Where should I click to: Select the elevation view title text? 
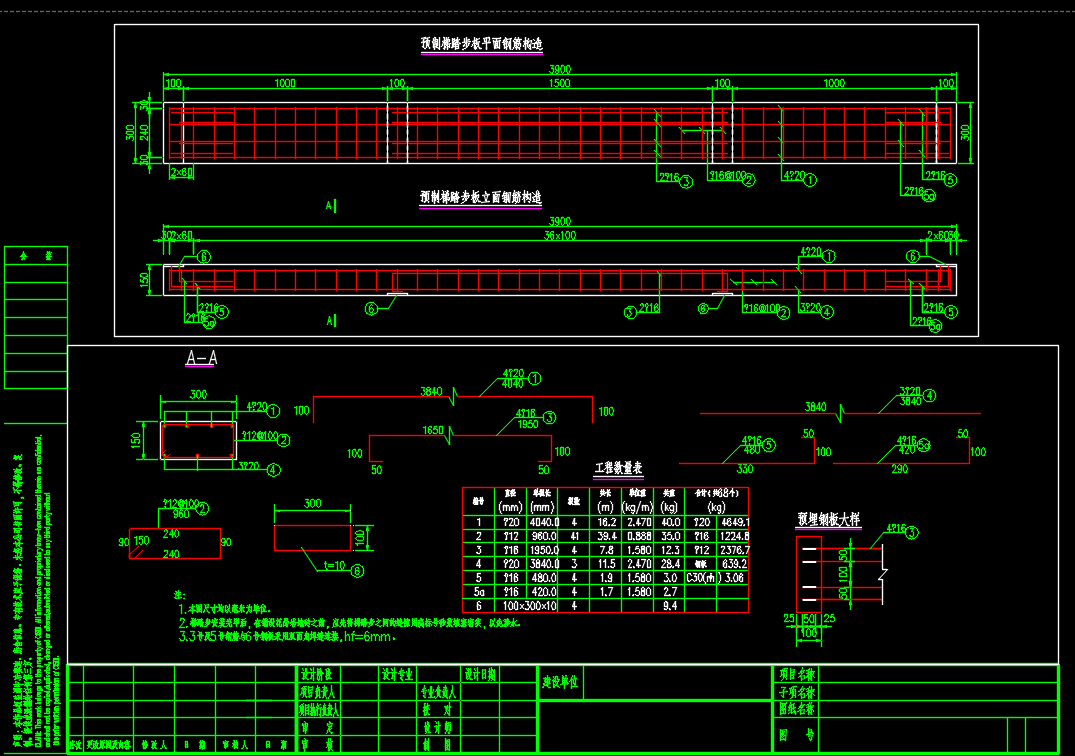click(x=481, y=197)
